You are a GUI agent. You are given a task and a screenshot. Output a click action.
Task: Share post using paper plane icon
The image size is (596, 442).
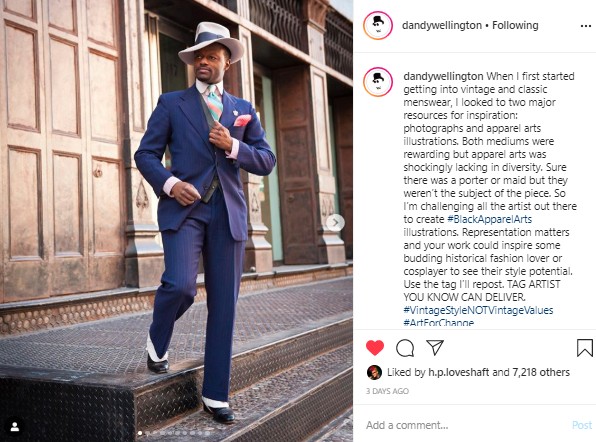pyautogui.click(x=435, y=347)
